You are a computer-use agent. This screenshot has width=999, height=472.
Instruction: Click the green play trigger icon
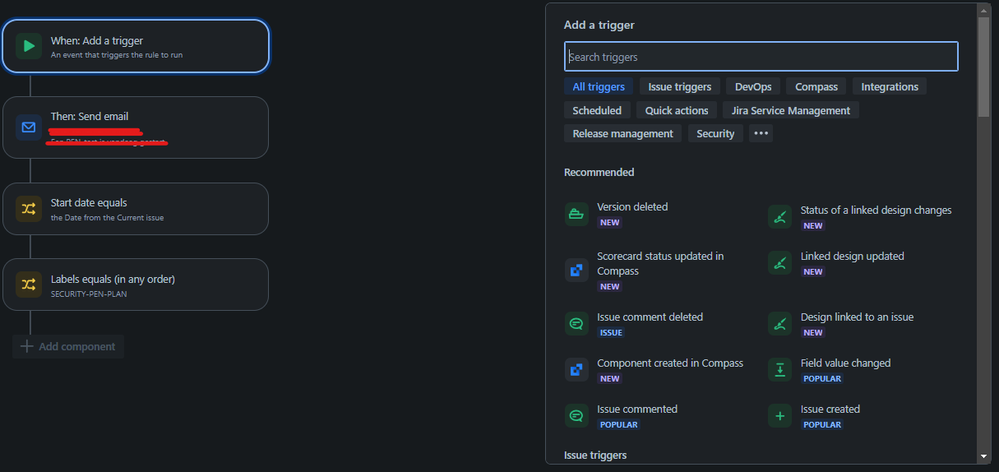pyautogui.click(x=29, y=46)
